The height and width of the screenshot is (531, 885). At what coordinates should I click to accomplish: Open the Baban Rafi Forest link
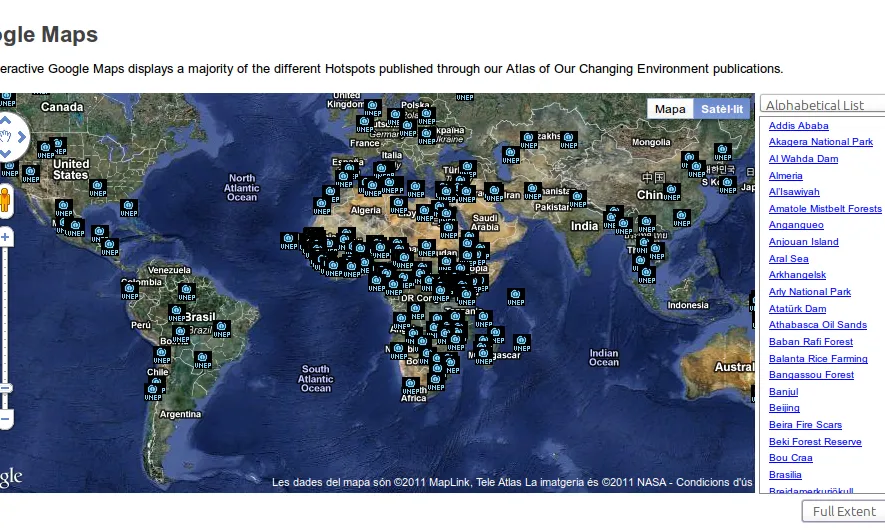pyautogui.click(x=810, y=341)
